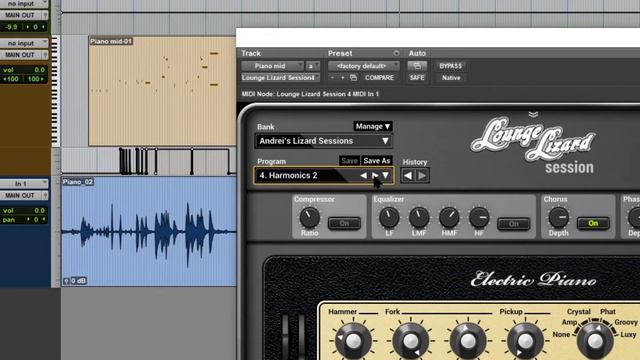Click the second Fork knob
640x360 pixels.
(x=468, y=340)
